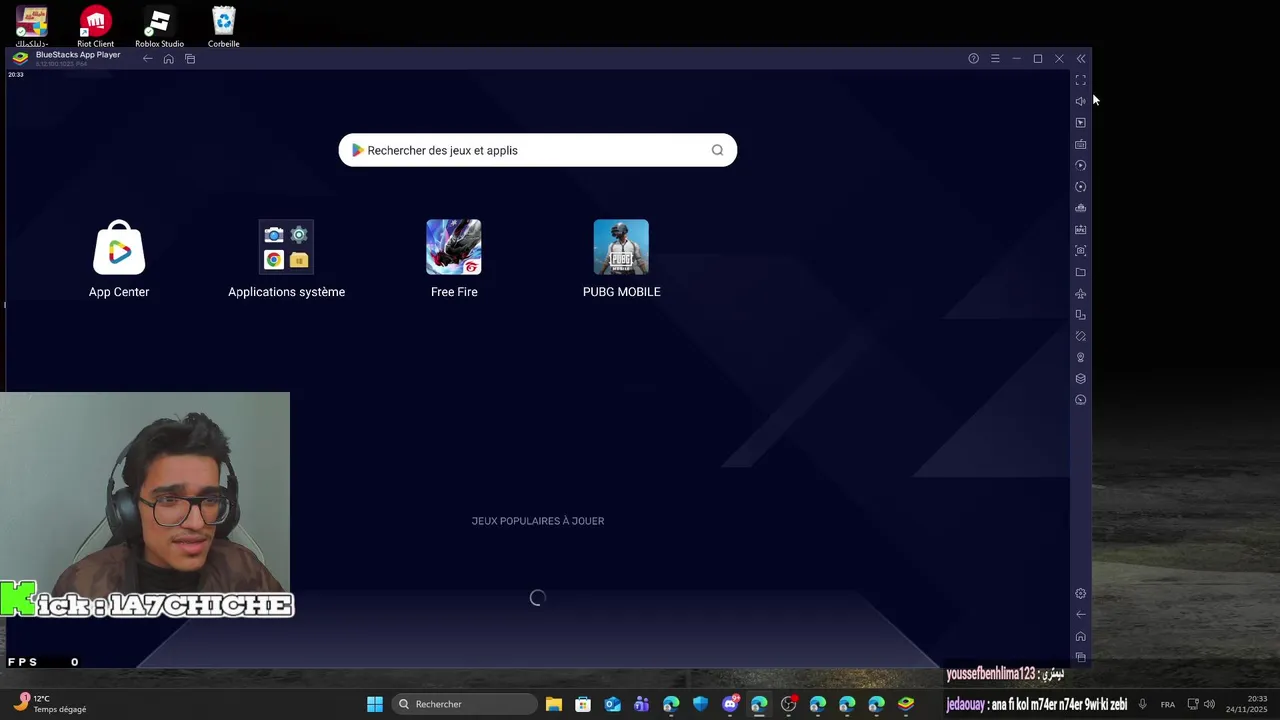
Task: Go back using the BlueStacks title bar arrow
Action: [x=147, y=59]
